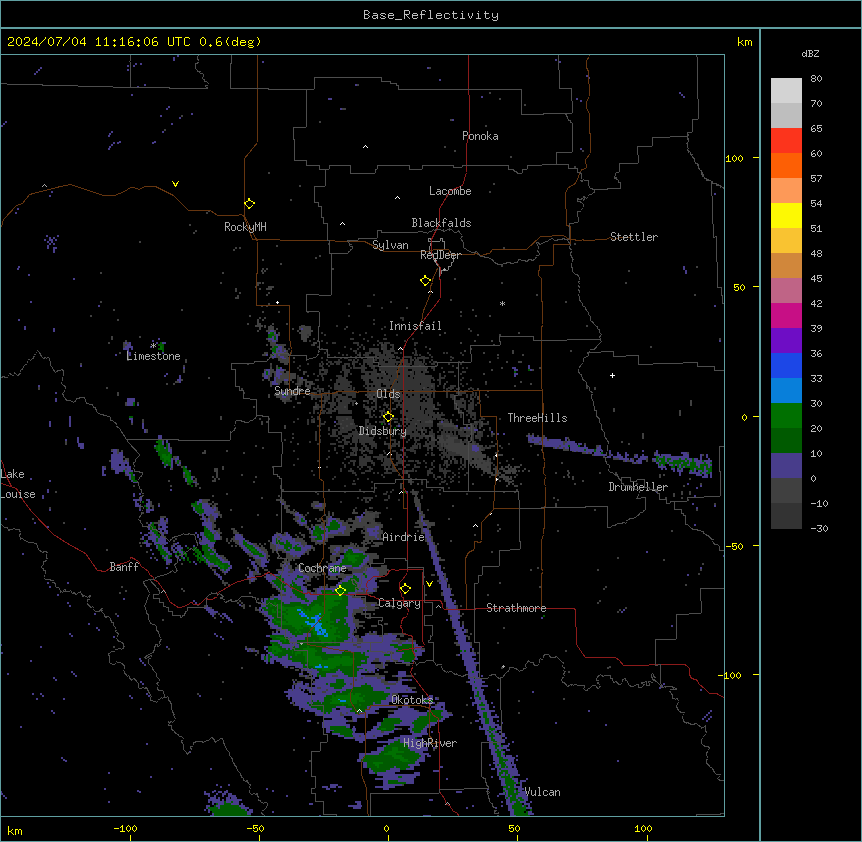This screenshot has height=842, width=862.
Task: Click the Drumheller city label
Action: tap(638, 487)
